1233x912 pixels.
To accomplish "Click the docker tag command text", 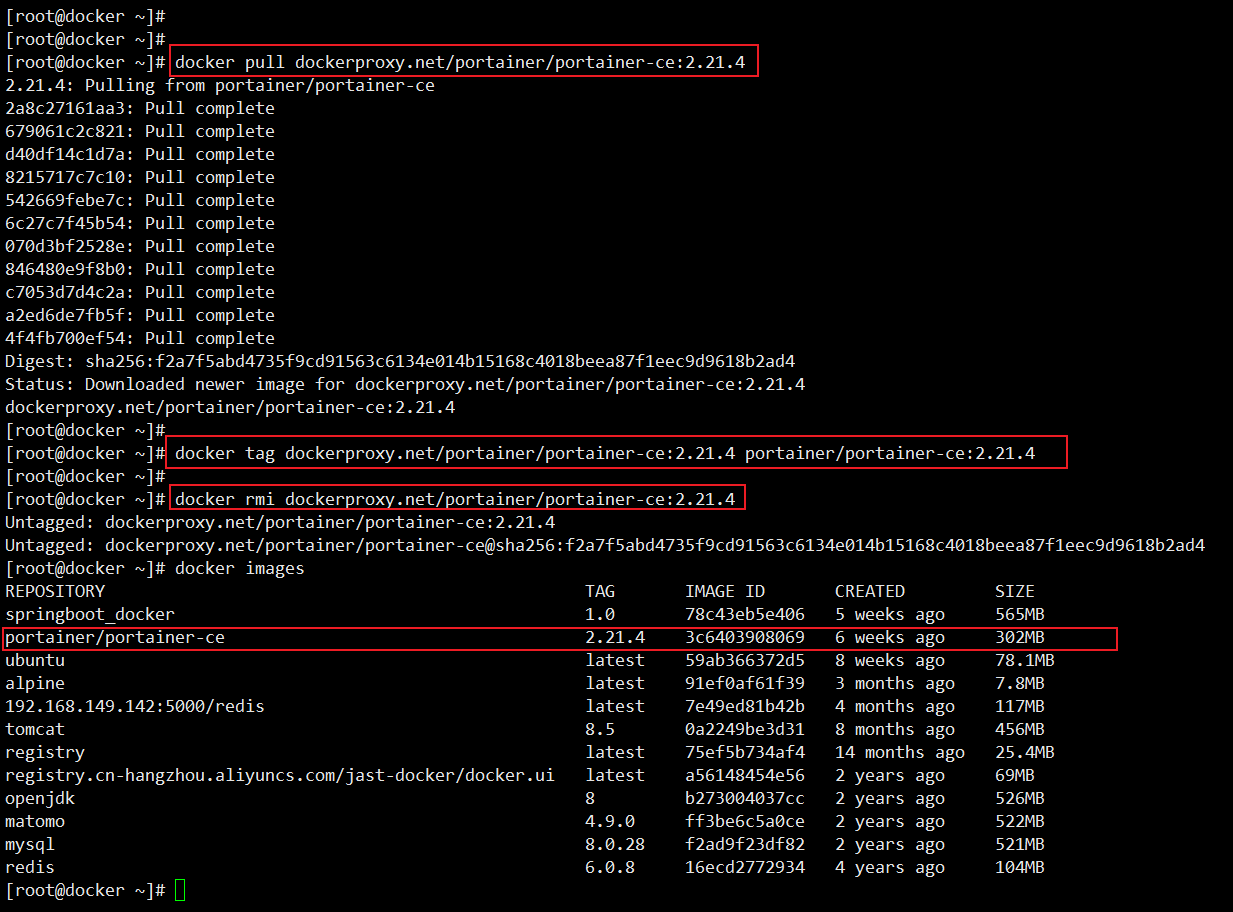I will click(605, 453).
